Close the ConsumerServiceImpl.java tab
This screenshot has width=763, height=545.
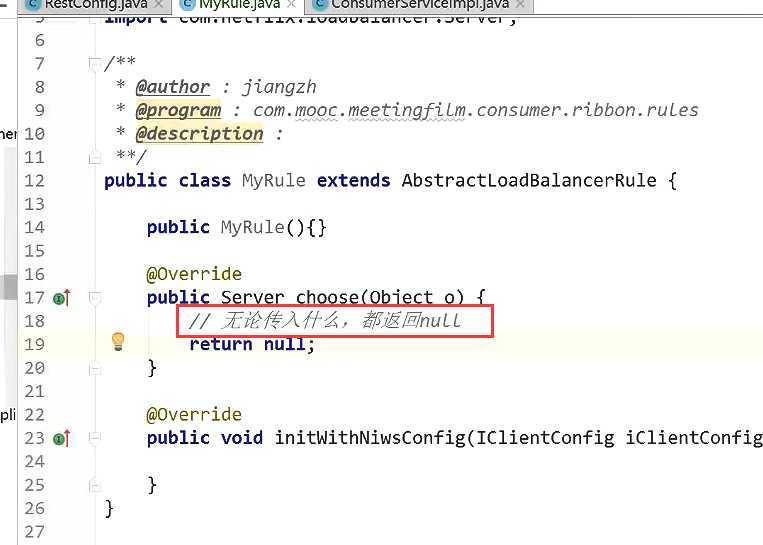click(x=520, y=5)
